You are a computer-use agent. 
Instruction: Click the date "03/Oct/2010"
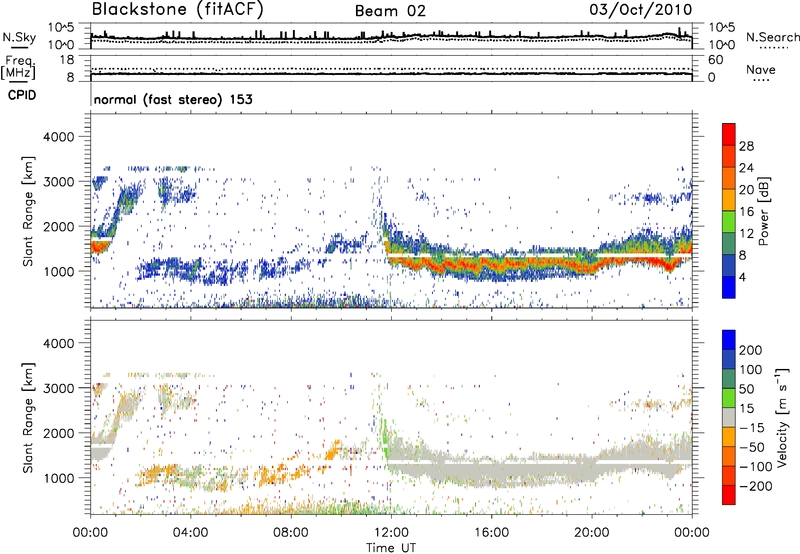pyautogui.click(x=641, y=9)
